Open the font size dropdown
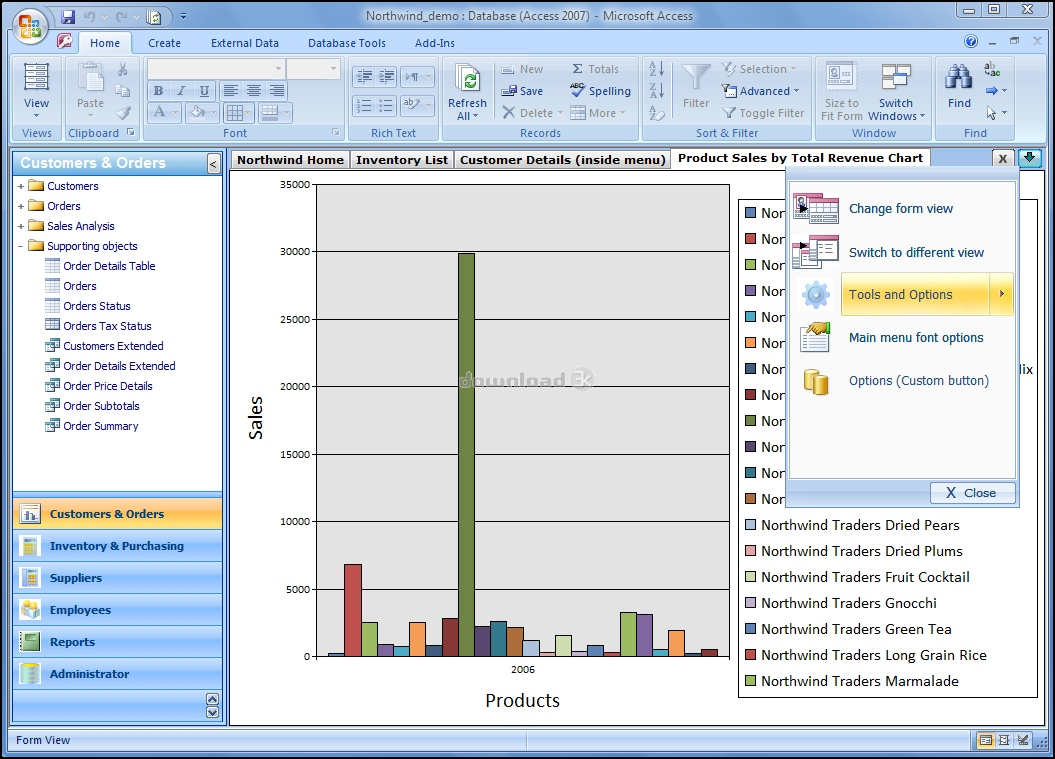 click(x=332, y=69)
